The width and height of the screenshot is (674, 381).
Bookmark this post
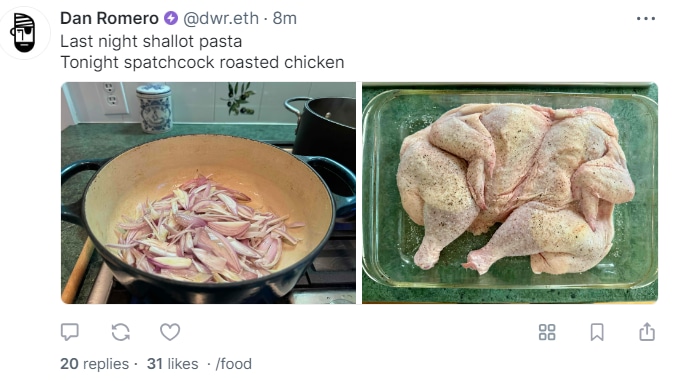pyautogui.click(x=597, y=332)
